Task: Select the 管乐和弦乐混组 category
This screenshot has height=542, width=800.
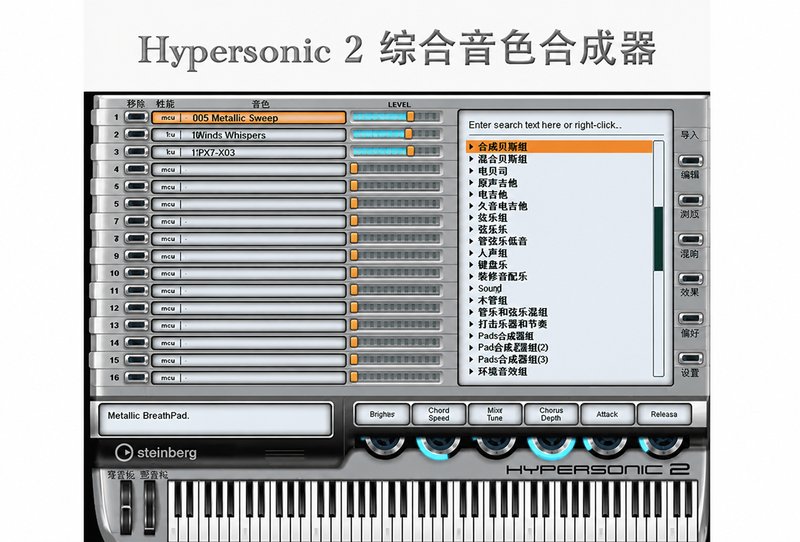Action: [513, 312]
